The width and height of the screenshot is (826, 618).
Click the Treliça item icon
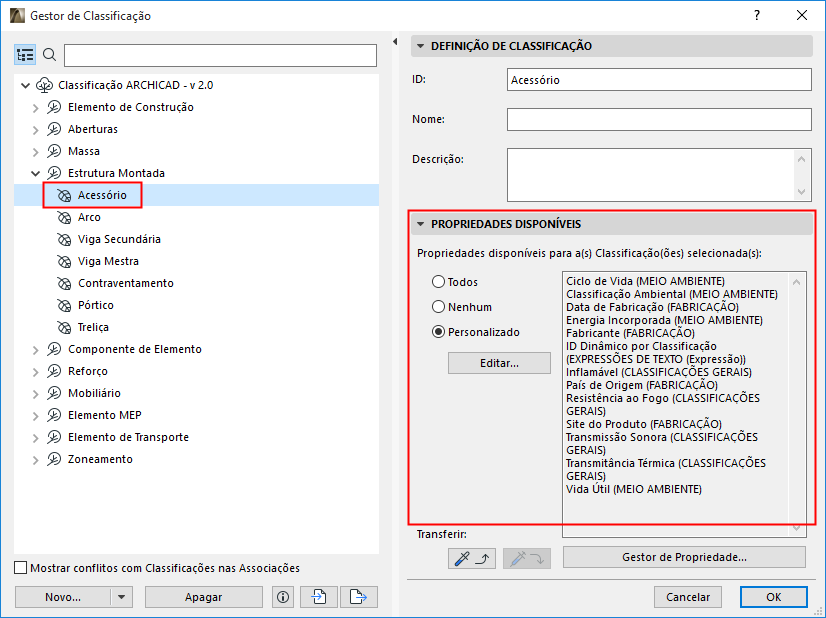pos(64,327)
